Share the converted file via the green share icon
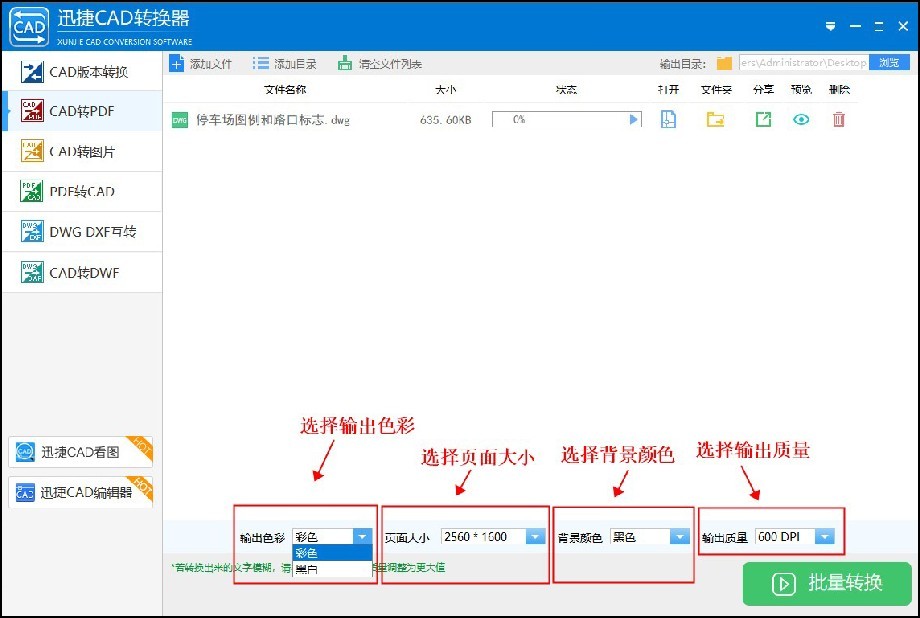The width and height of the screenshot is (920, 618). 762,118
